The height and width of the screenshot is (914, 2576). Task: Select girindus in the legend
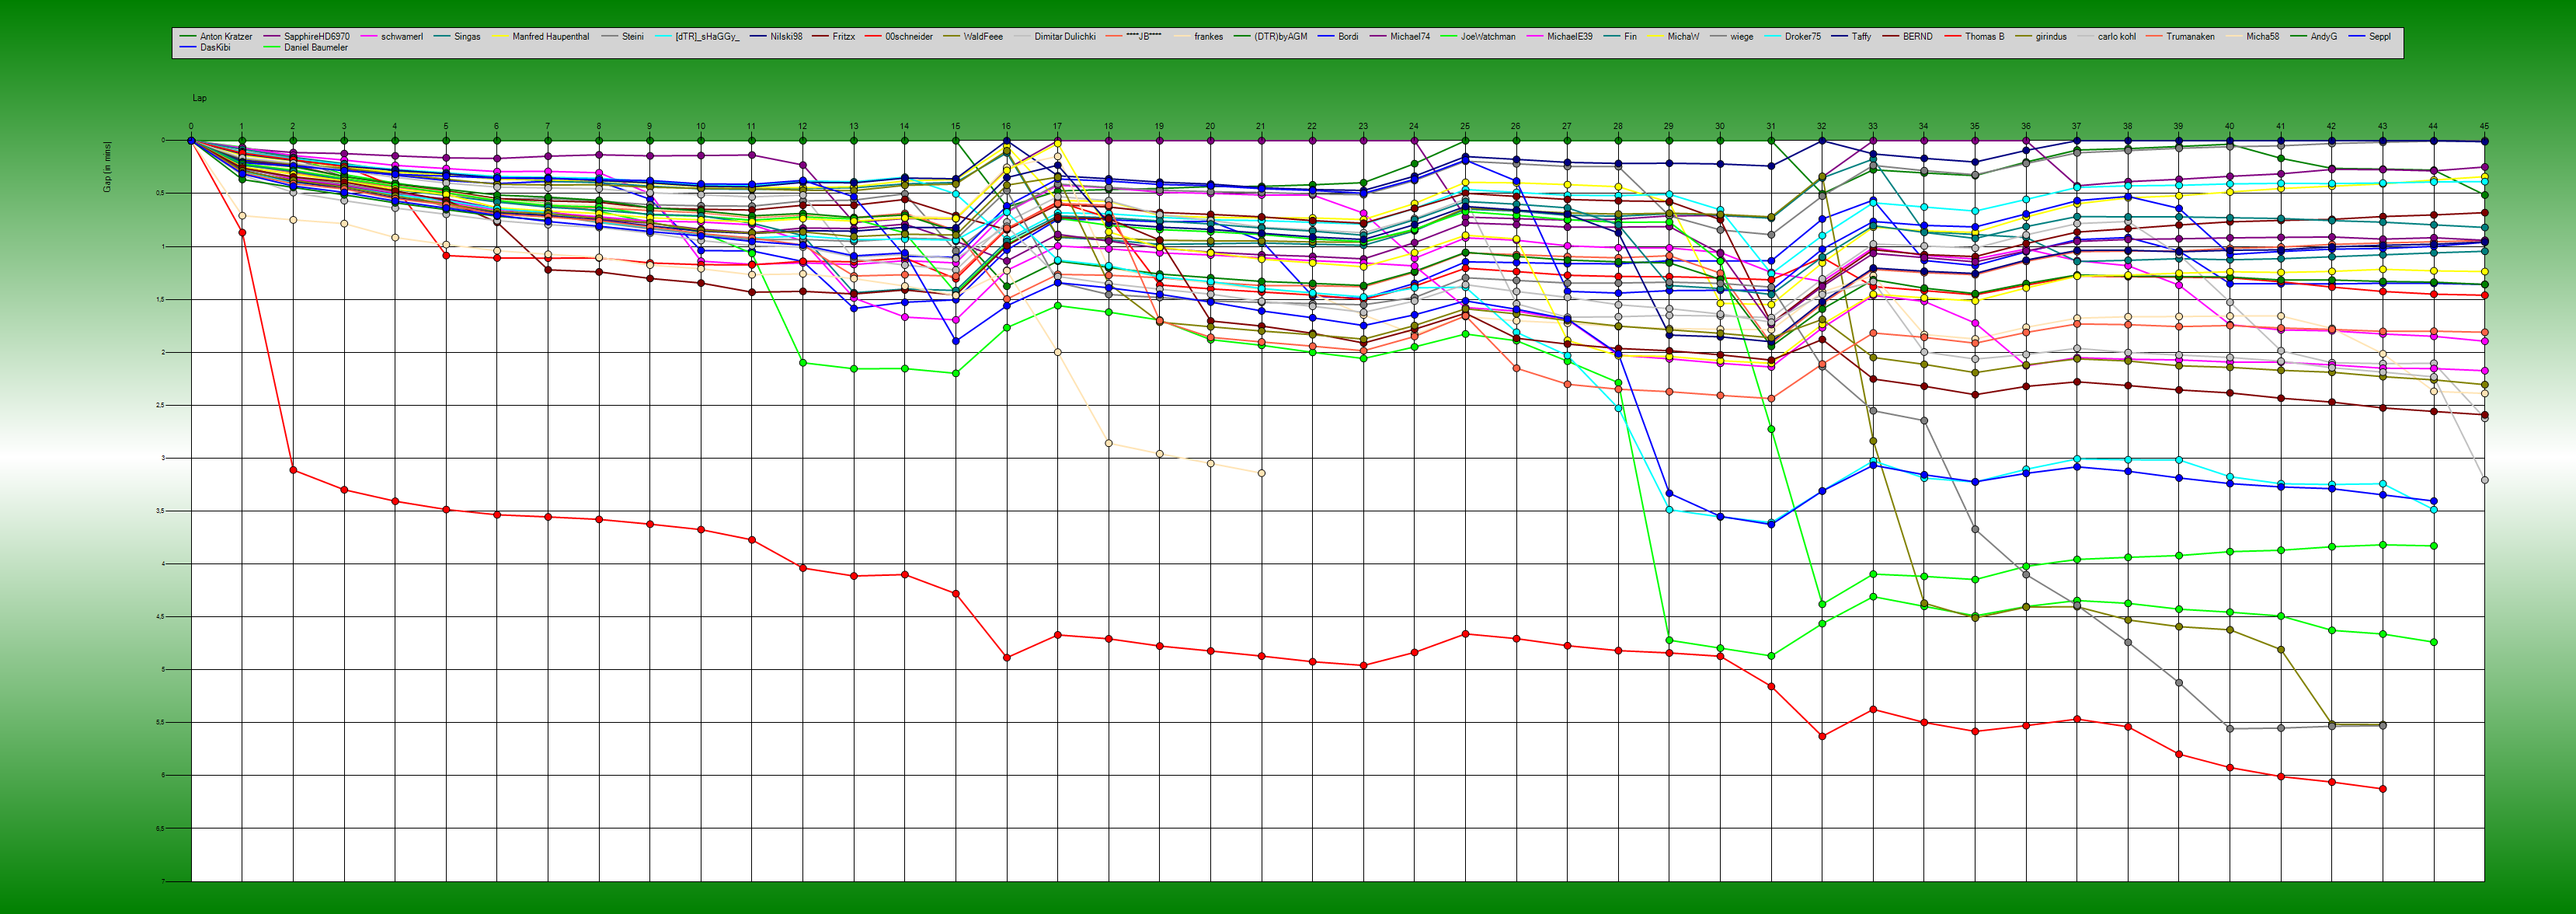(2051, 37)
